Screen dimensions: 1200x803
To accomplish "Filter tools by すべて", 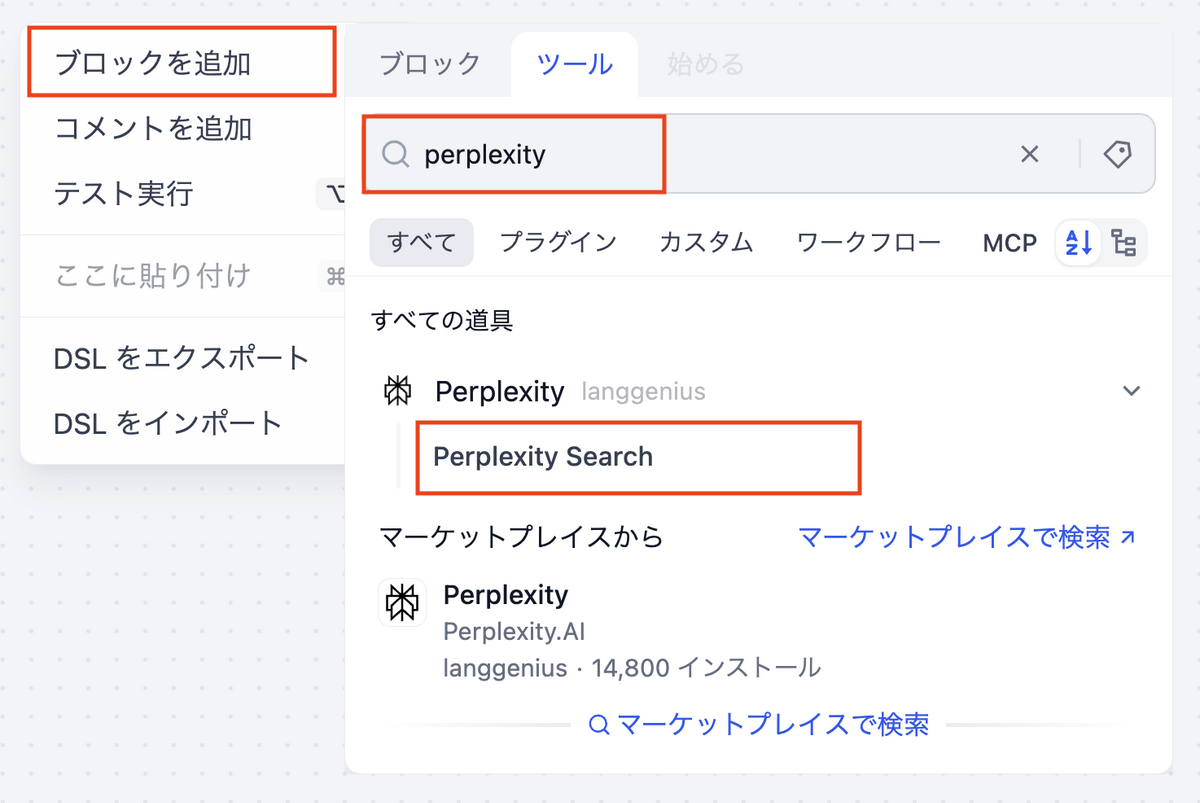I will 421,243.
